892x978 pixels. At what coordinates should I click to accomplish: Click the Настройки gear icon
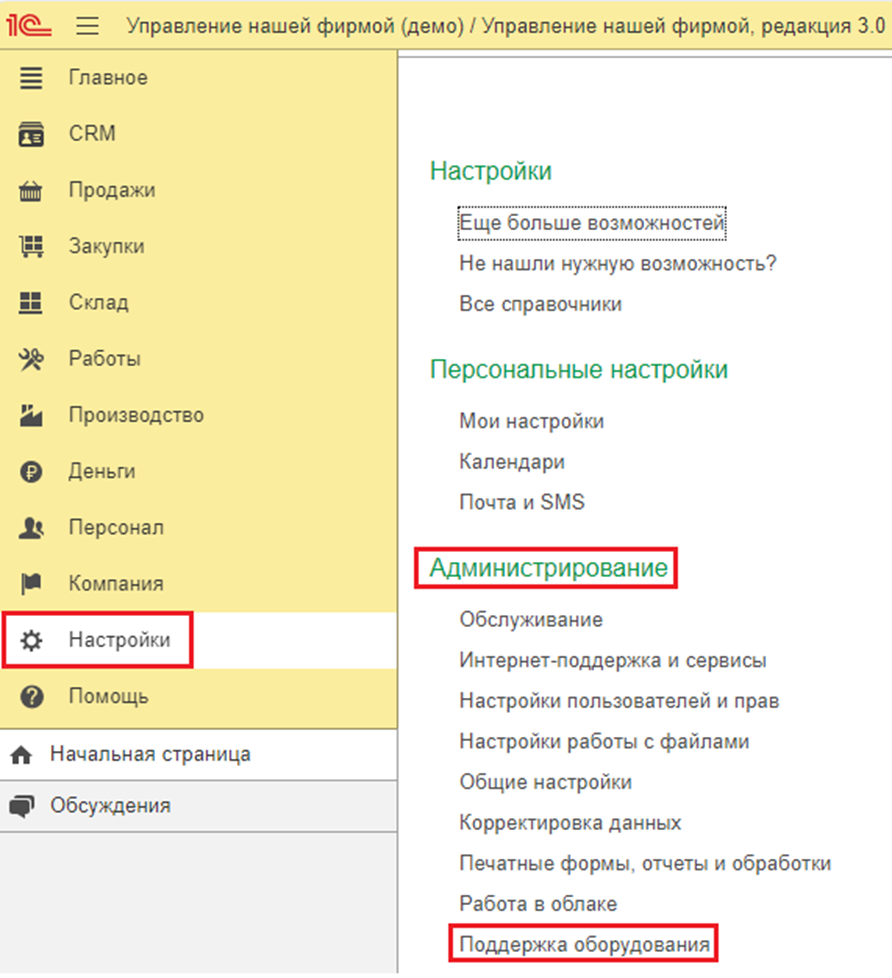31,641
